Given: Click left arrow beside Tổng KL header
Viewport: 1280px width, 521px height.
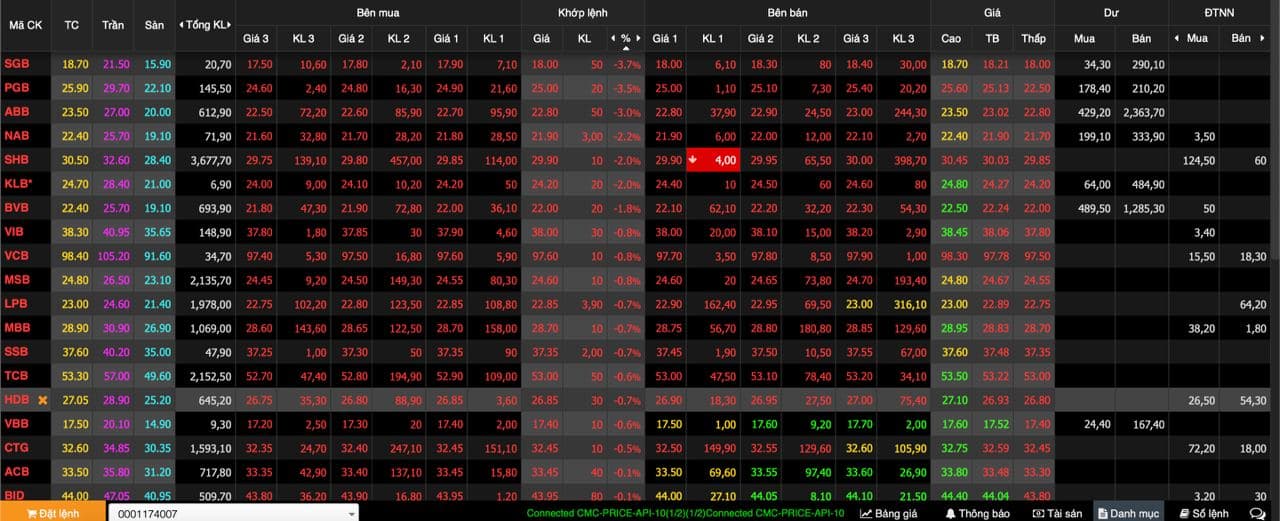Looking at the screenshot, I should (180, 24).
